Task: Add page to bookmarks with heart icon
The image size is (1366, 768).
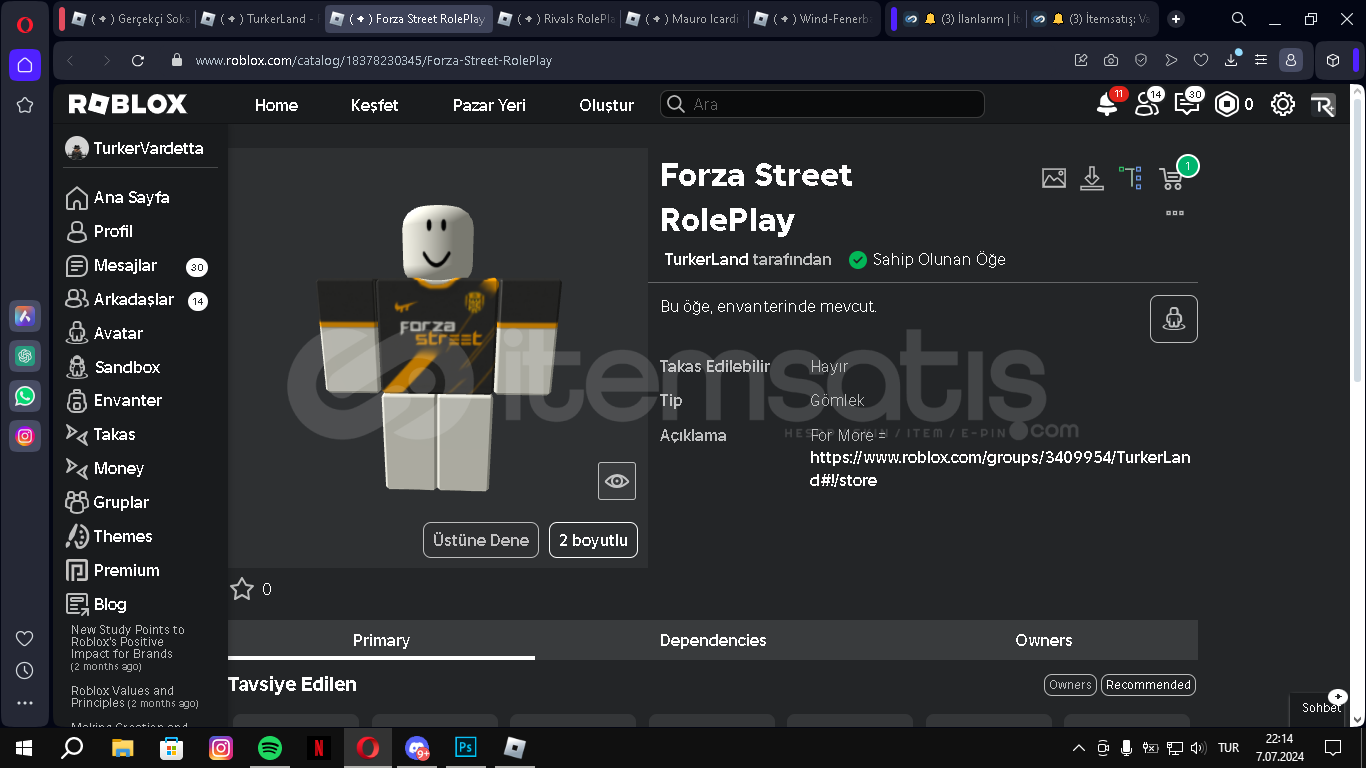Action: (1201, 60)
